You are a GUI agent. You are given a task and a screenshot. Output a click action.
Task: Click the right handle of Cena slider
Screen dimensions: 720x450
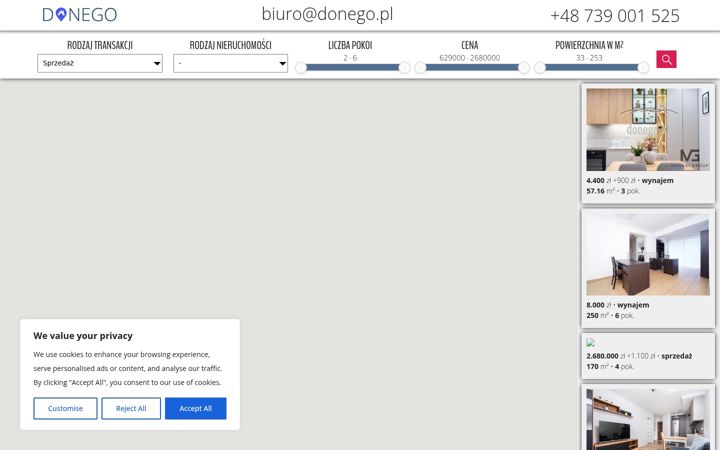(523, 68)
